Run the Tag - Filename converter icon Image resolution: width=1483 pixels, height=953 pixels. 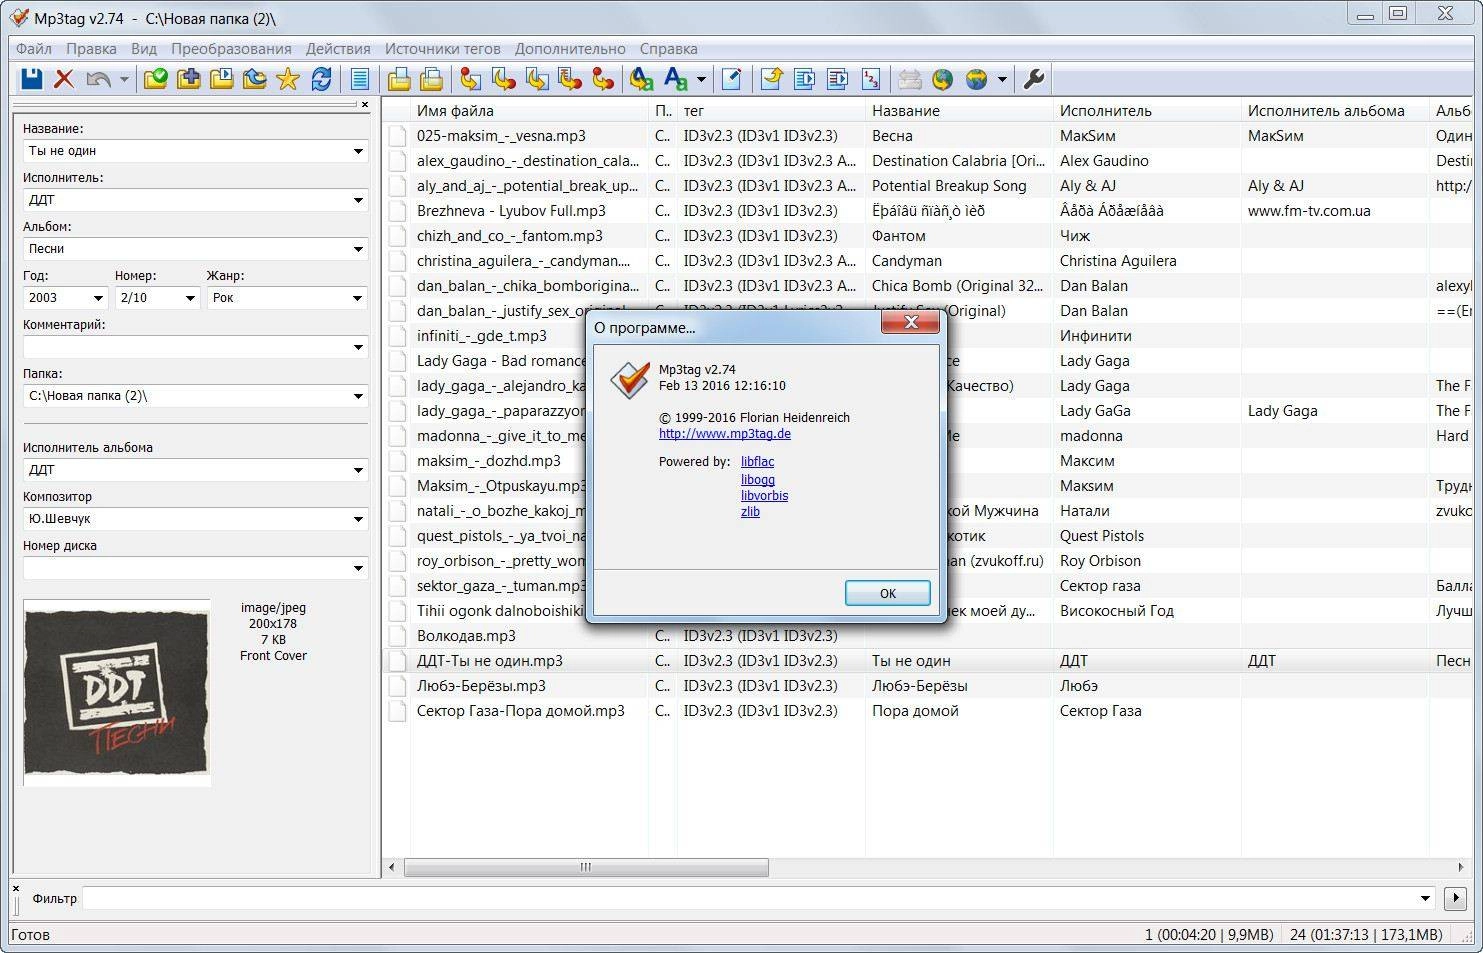(x=471, y=79)
